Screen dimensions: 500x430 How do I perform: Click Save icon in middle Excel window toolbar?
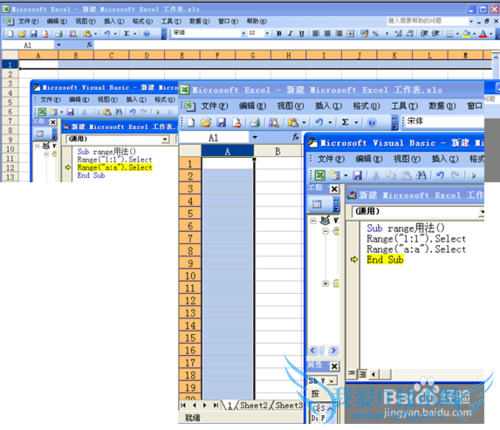pyautogui.click(x=221, y=123)
